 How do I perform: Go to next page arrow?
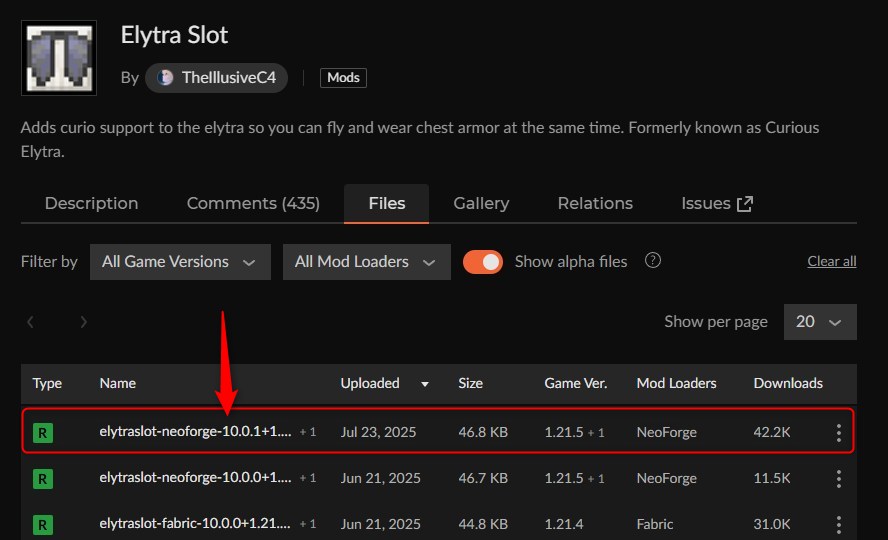pyautogui.click(x=83, y=322)
